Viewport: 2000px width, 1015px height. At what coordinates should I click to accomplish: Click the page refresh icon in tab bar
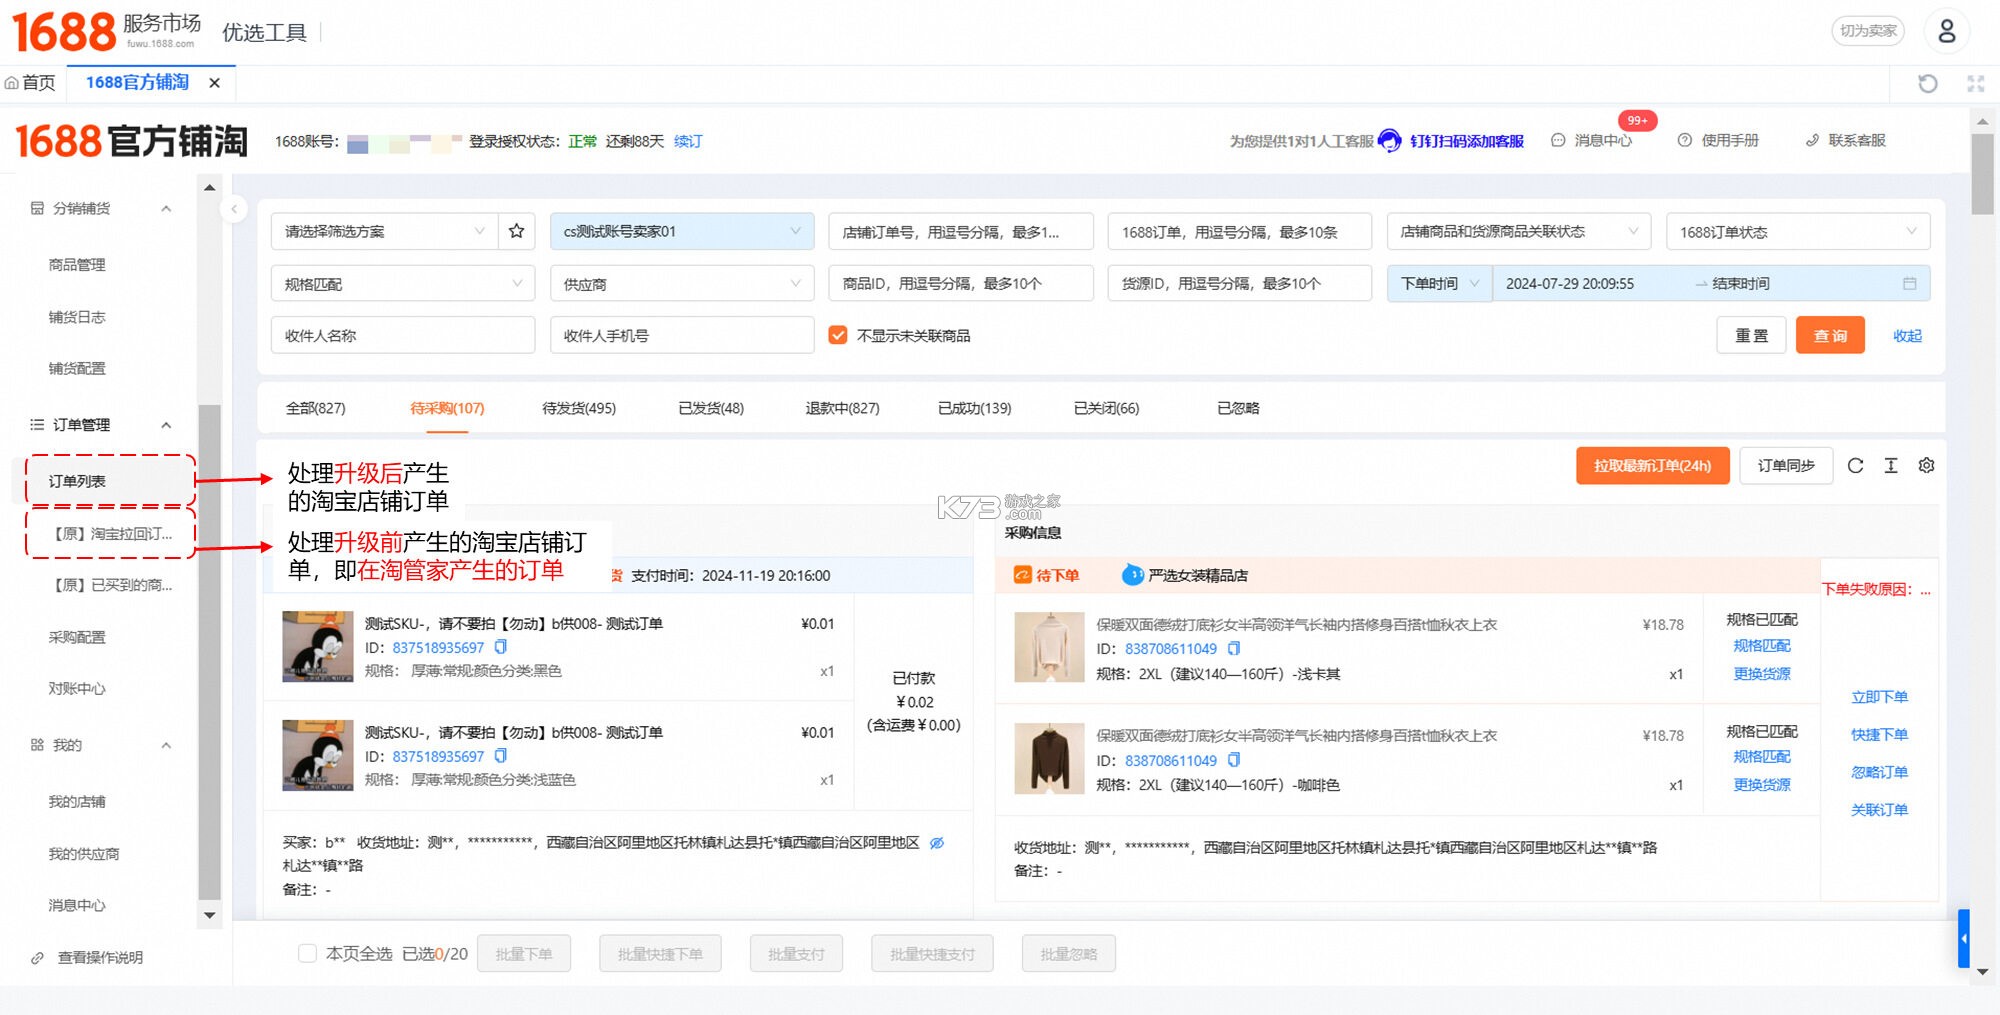(1928, 83)
